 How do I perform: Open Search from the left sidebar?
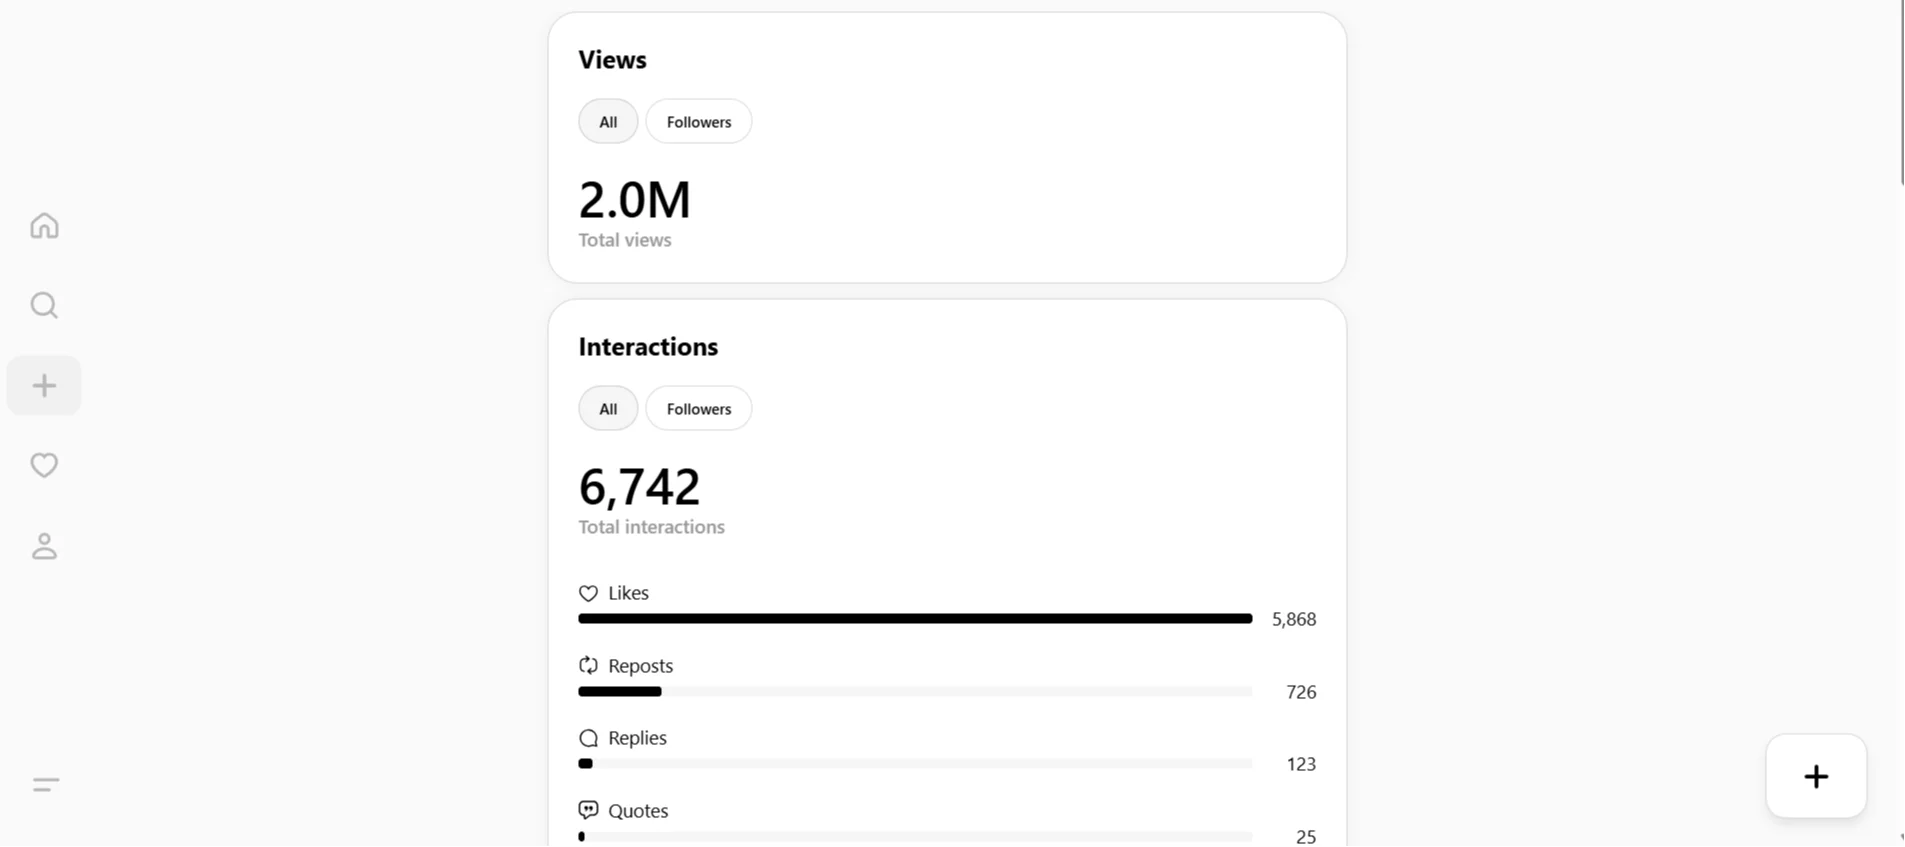[x=44, y=305]
